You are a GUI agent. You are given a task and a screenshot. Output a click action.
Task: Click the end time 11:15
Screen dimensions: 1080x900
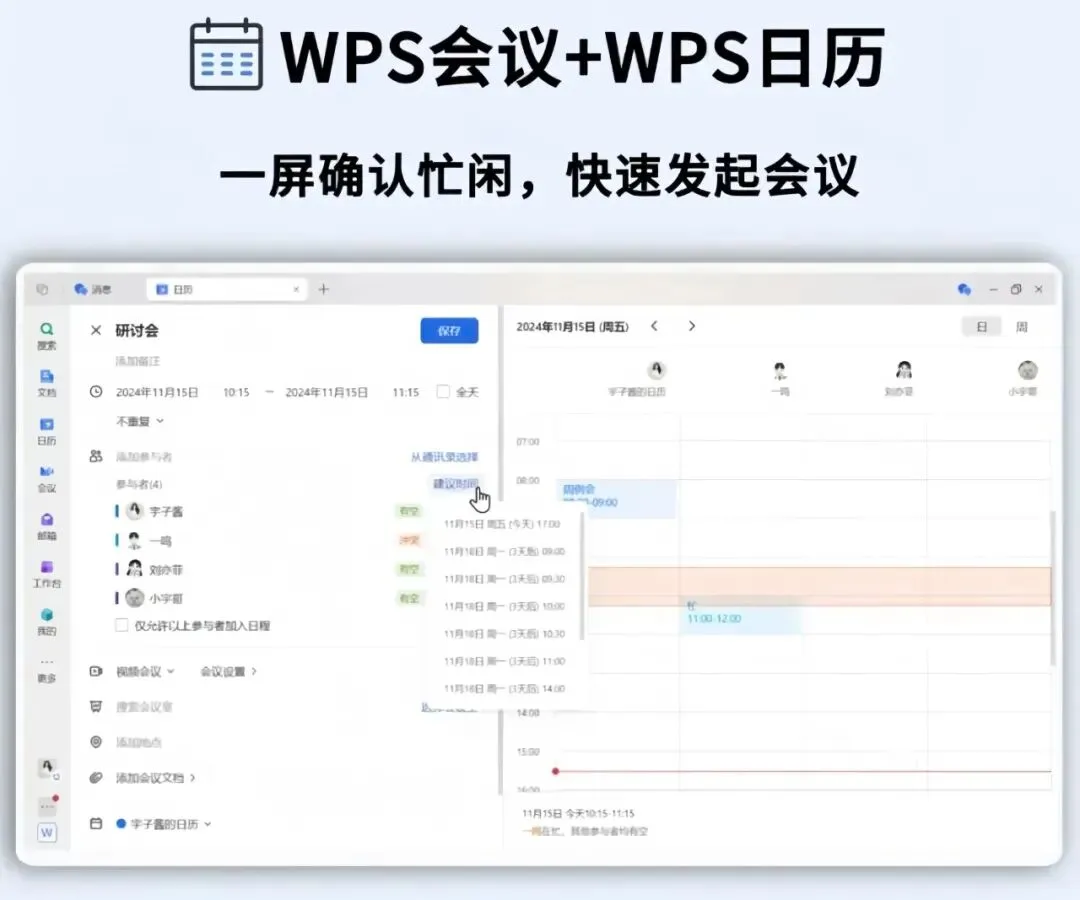coord(406,392)
